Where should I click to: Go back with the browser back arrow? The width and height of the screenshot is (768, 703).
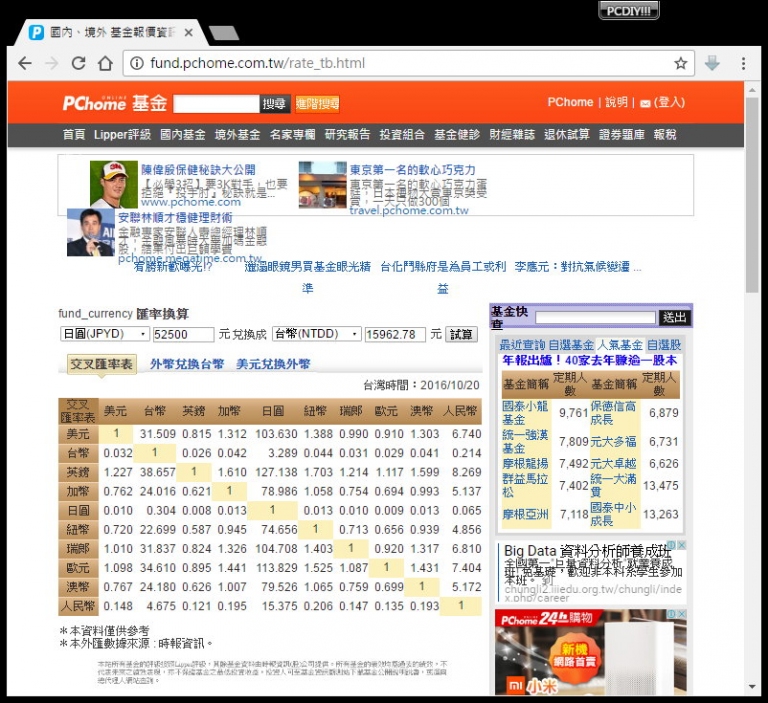point(24,63)
